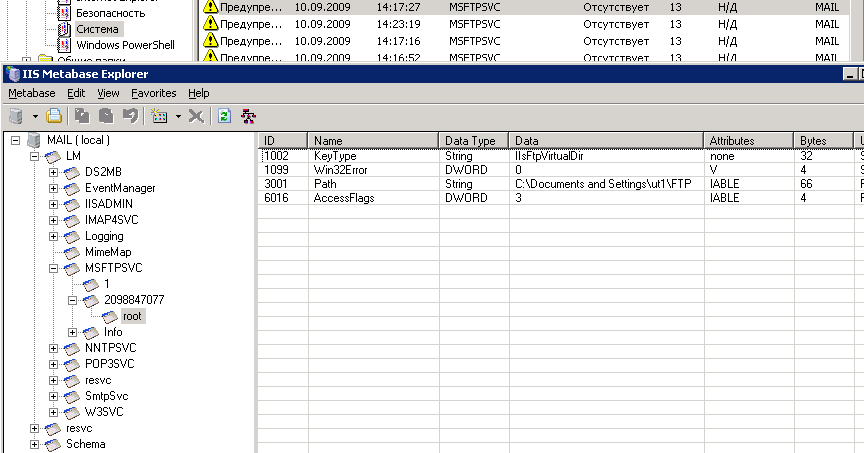Screen dimensions: 864x453
Task: Sort by the Data Type column header
Action: [474, 141]
